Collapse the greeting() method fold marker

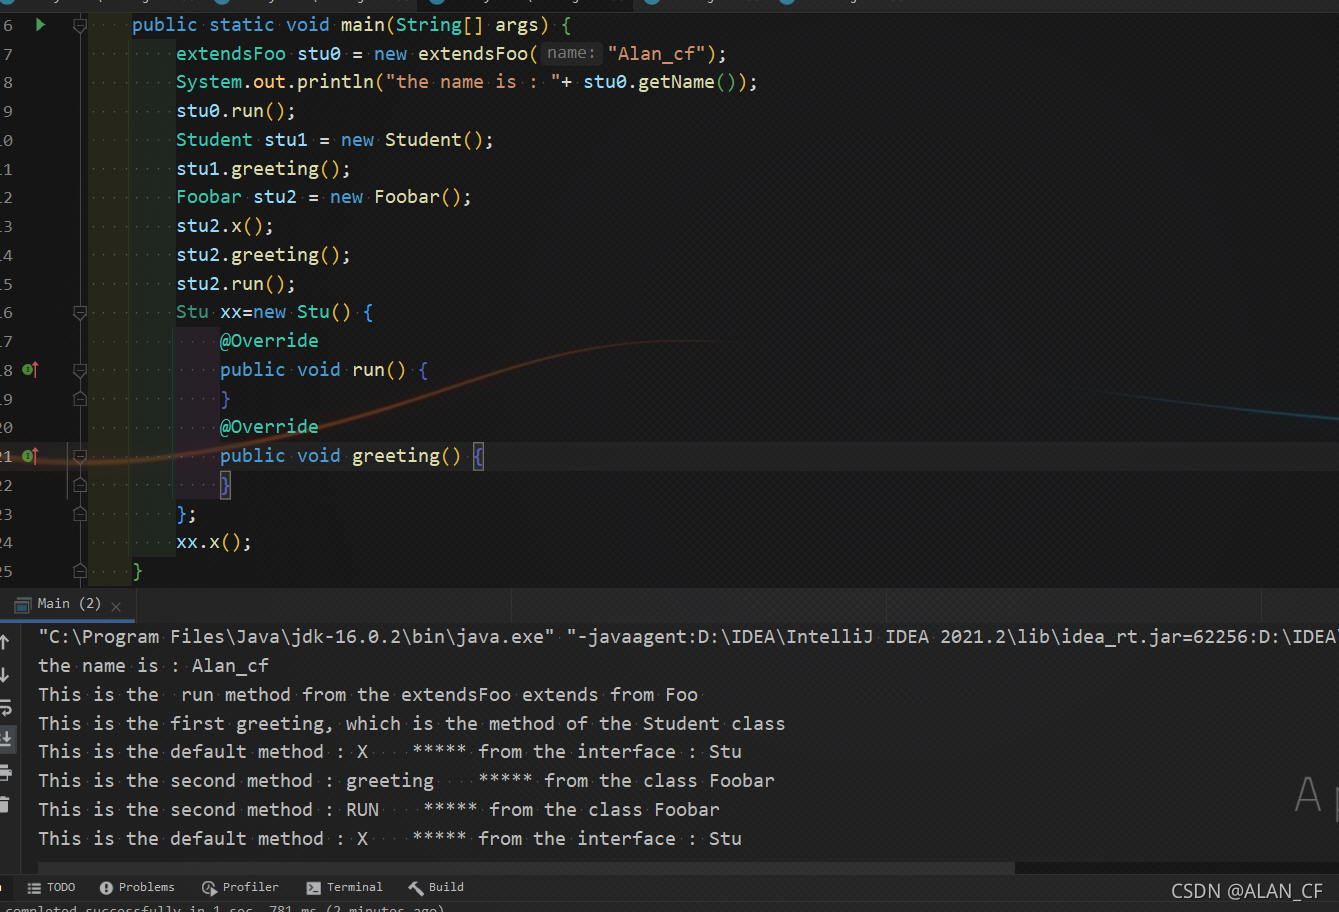80,457
